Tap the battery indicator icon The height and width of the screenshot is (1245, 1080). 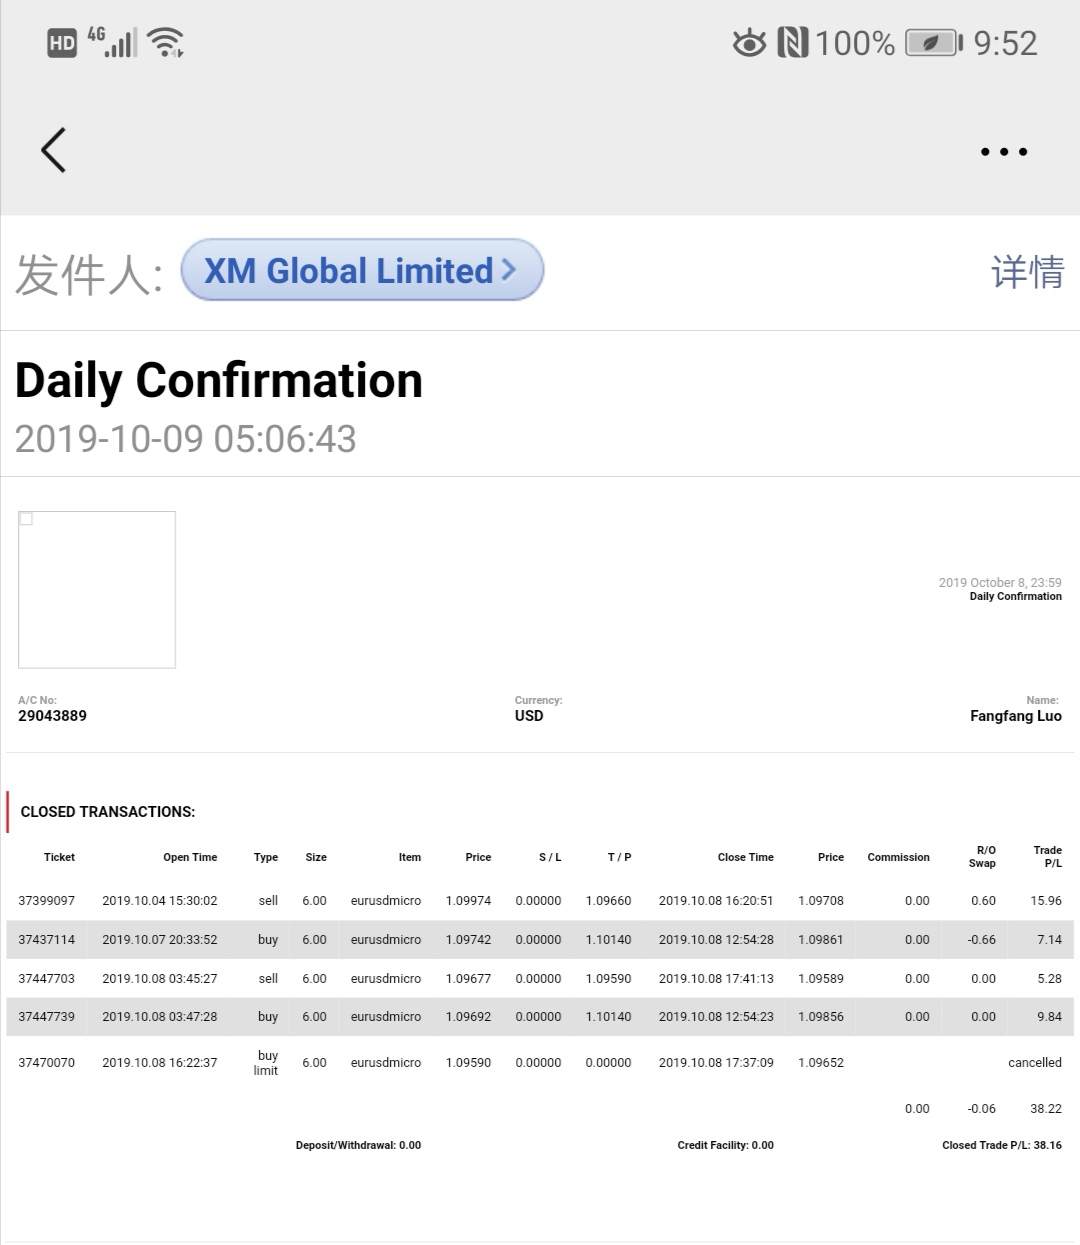point(932,43)
